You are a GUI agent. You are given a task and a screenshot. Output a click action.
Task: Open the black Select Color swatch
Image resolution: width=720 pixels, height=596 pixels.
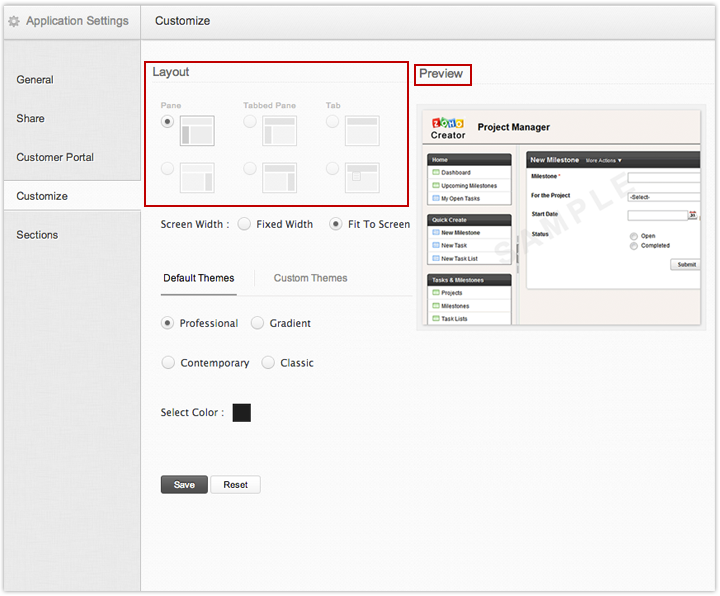pyautogui.click(x=242, y=413)
